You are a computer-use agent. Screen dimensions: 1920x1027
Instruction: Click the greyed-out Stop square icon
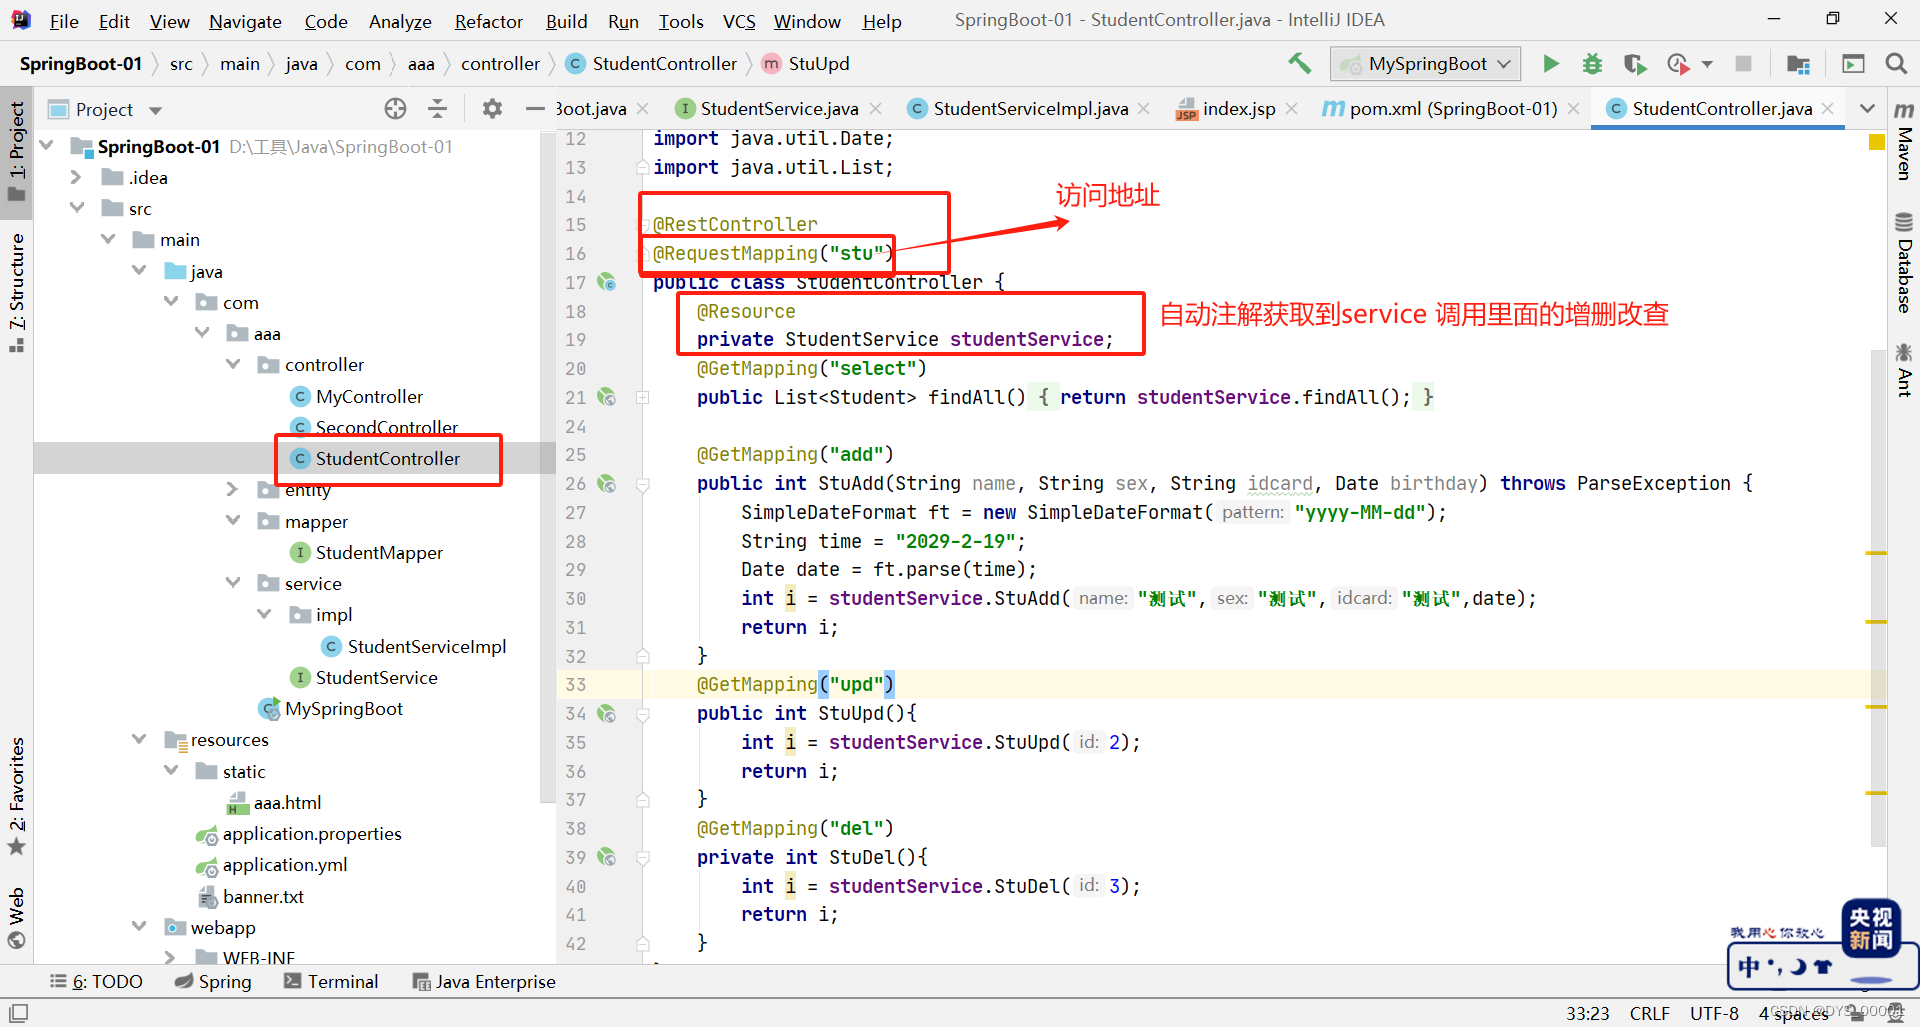(1743, 64)
